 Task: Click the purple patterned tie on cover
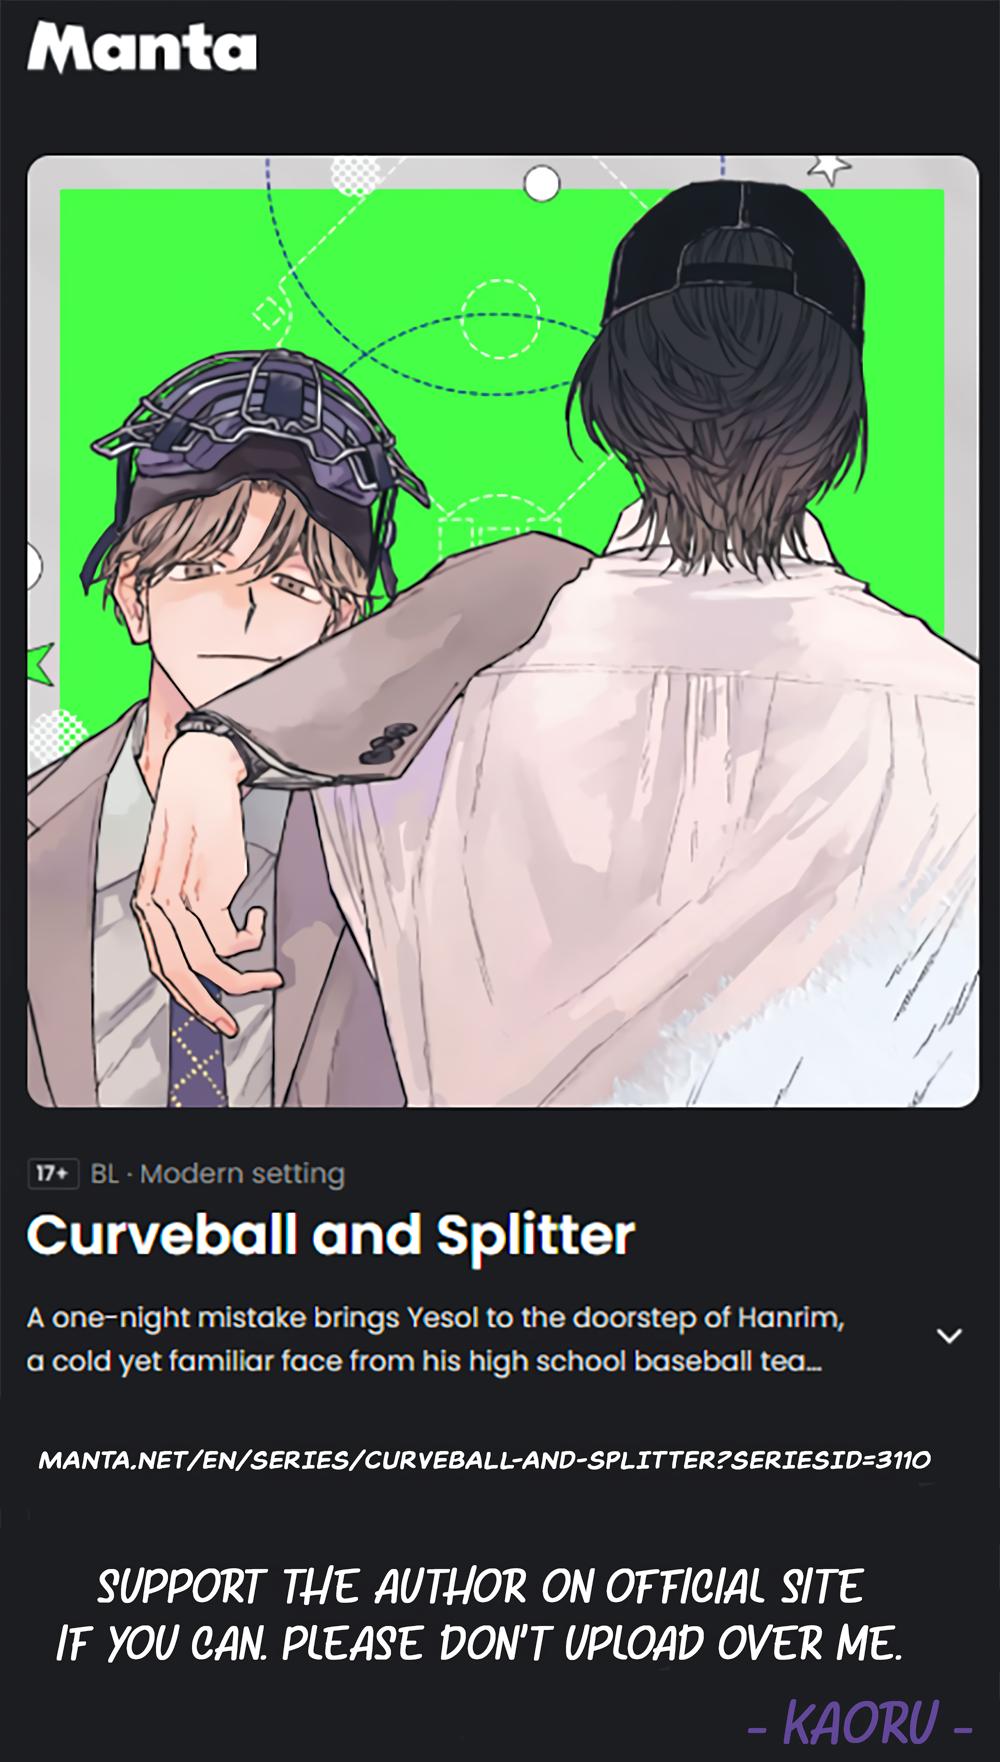coord(197,1037)
